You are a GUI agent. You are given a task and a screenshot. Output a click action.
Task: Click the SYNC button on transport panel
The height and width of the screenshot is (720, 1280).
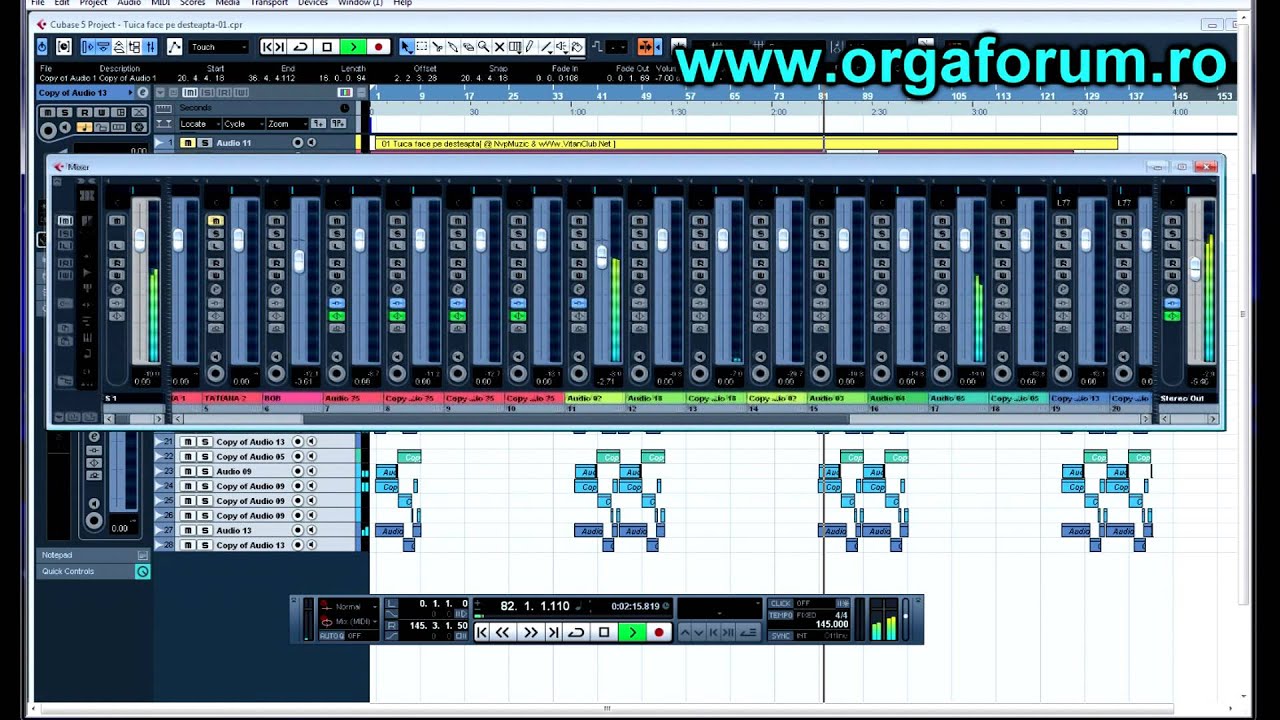[781, 636]
